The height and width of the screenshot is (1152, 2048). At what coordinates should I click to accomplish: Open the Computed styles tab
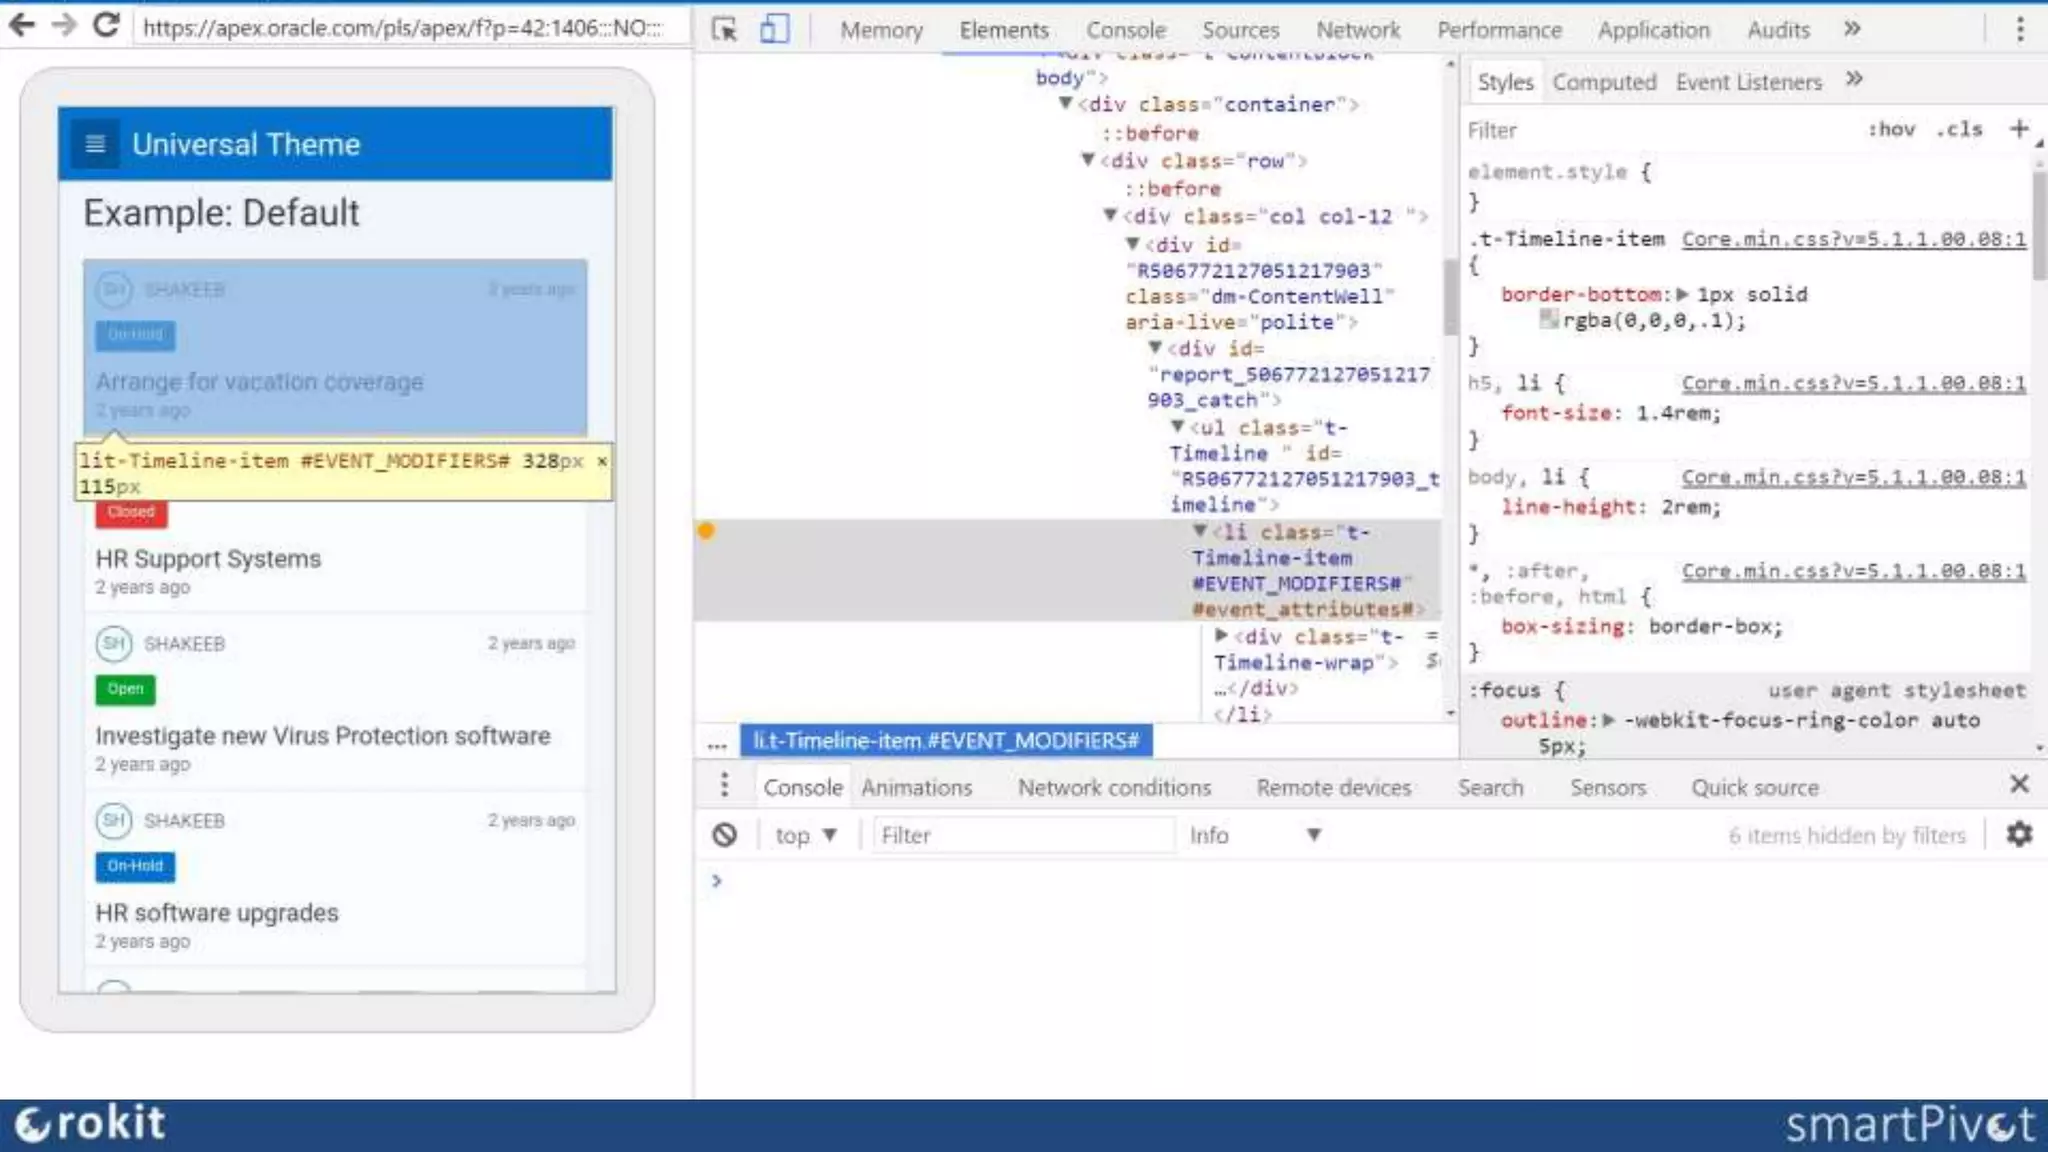[x=1603, y=82]
